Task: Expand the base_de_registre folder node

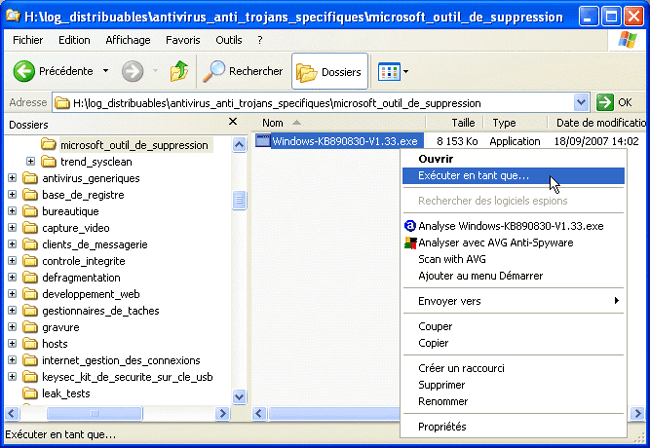Action: coord(12,194)
